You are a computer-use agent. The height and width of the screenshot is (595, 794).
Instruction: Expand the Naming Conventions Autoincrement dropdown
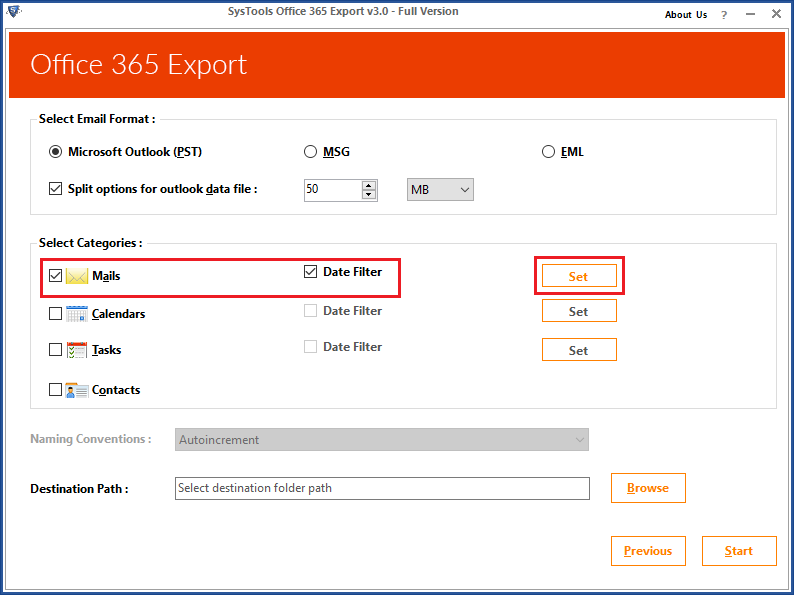coord(382,440)
